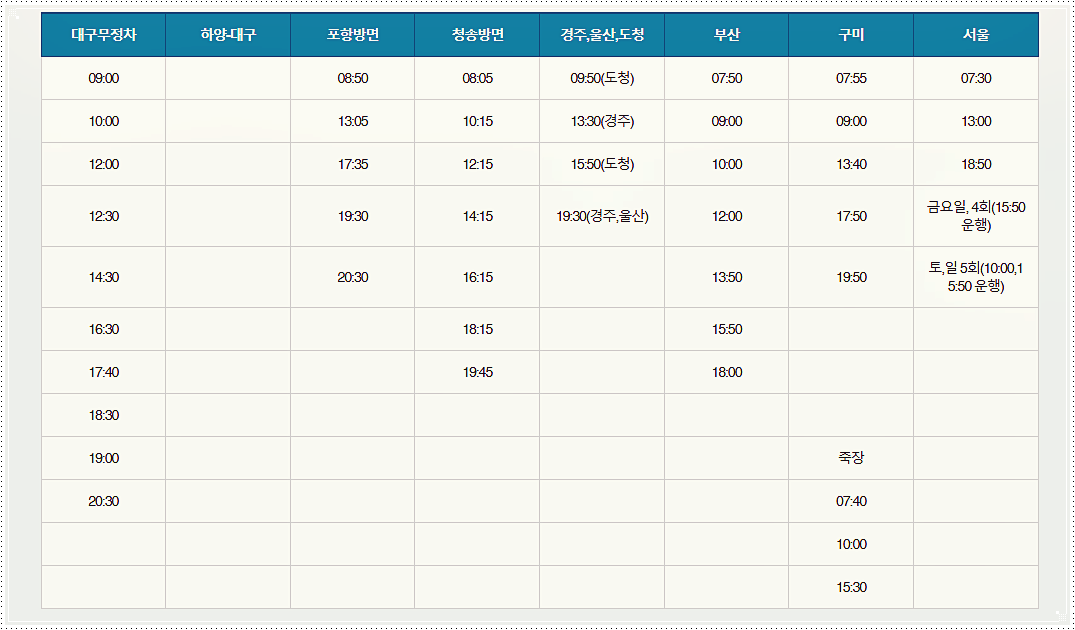Select the 구미 column header
Screen dimensions: 1075x630
[851, 35]
